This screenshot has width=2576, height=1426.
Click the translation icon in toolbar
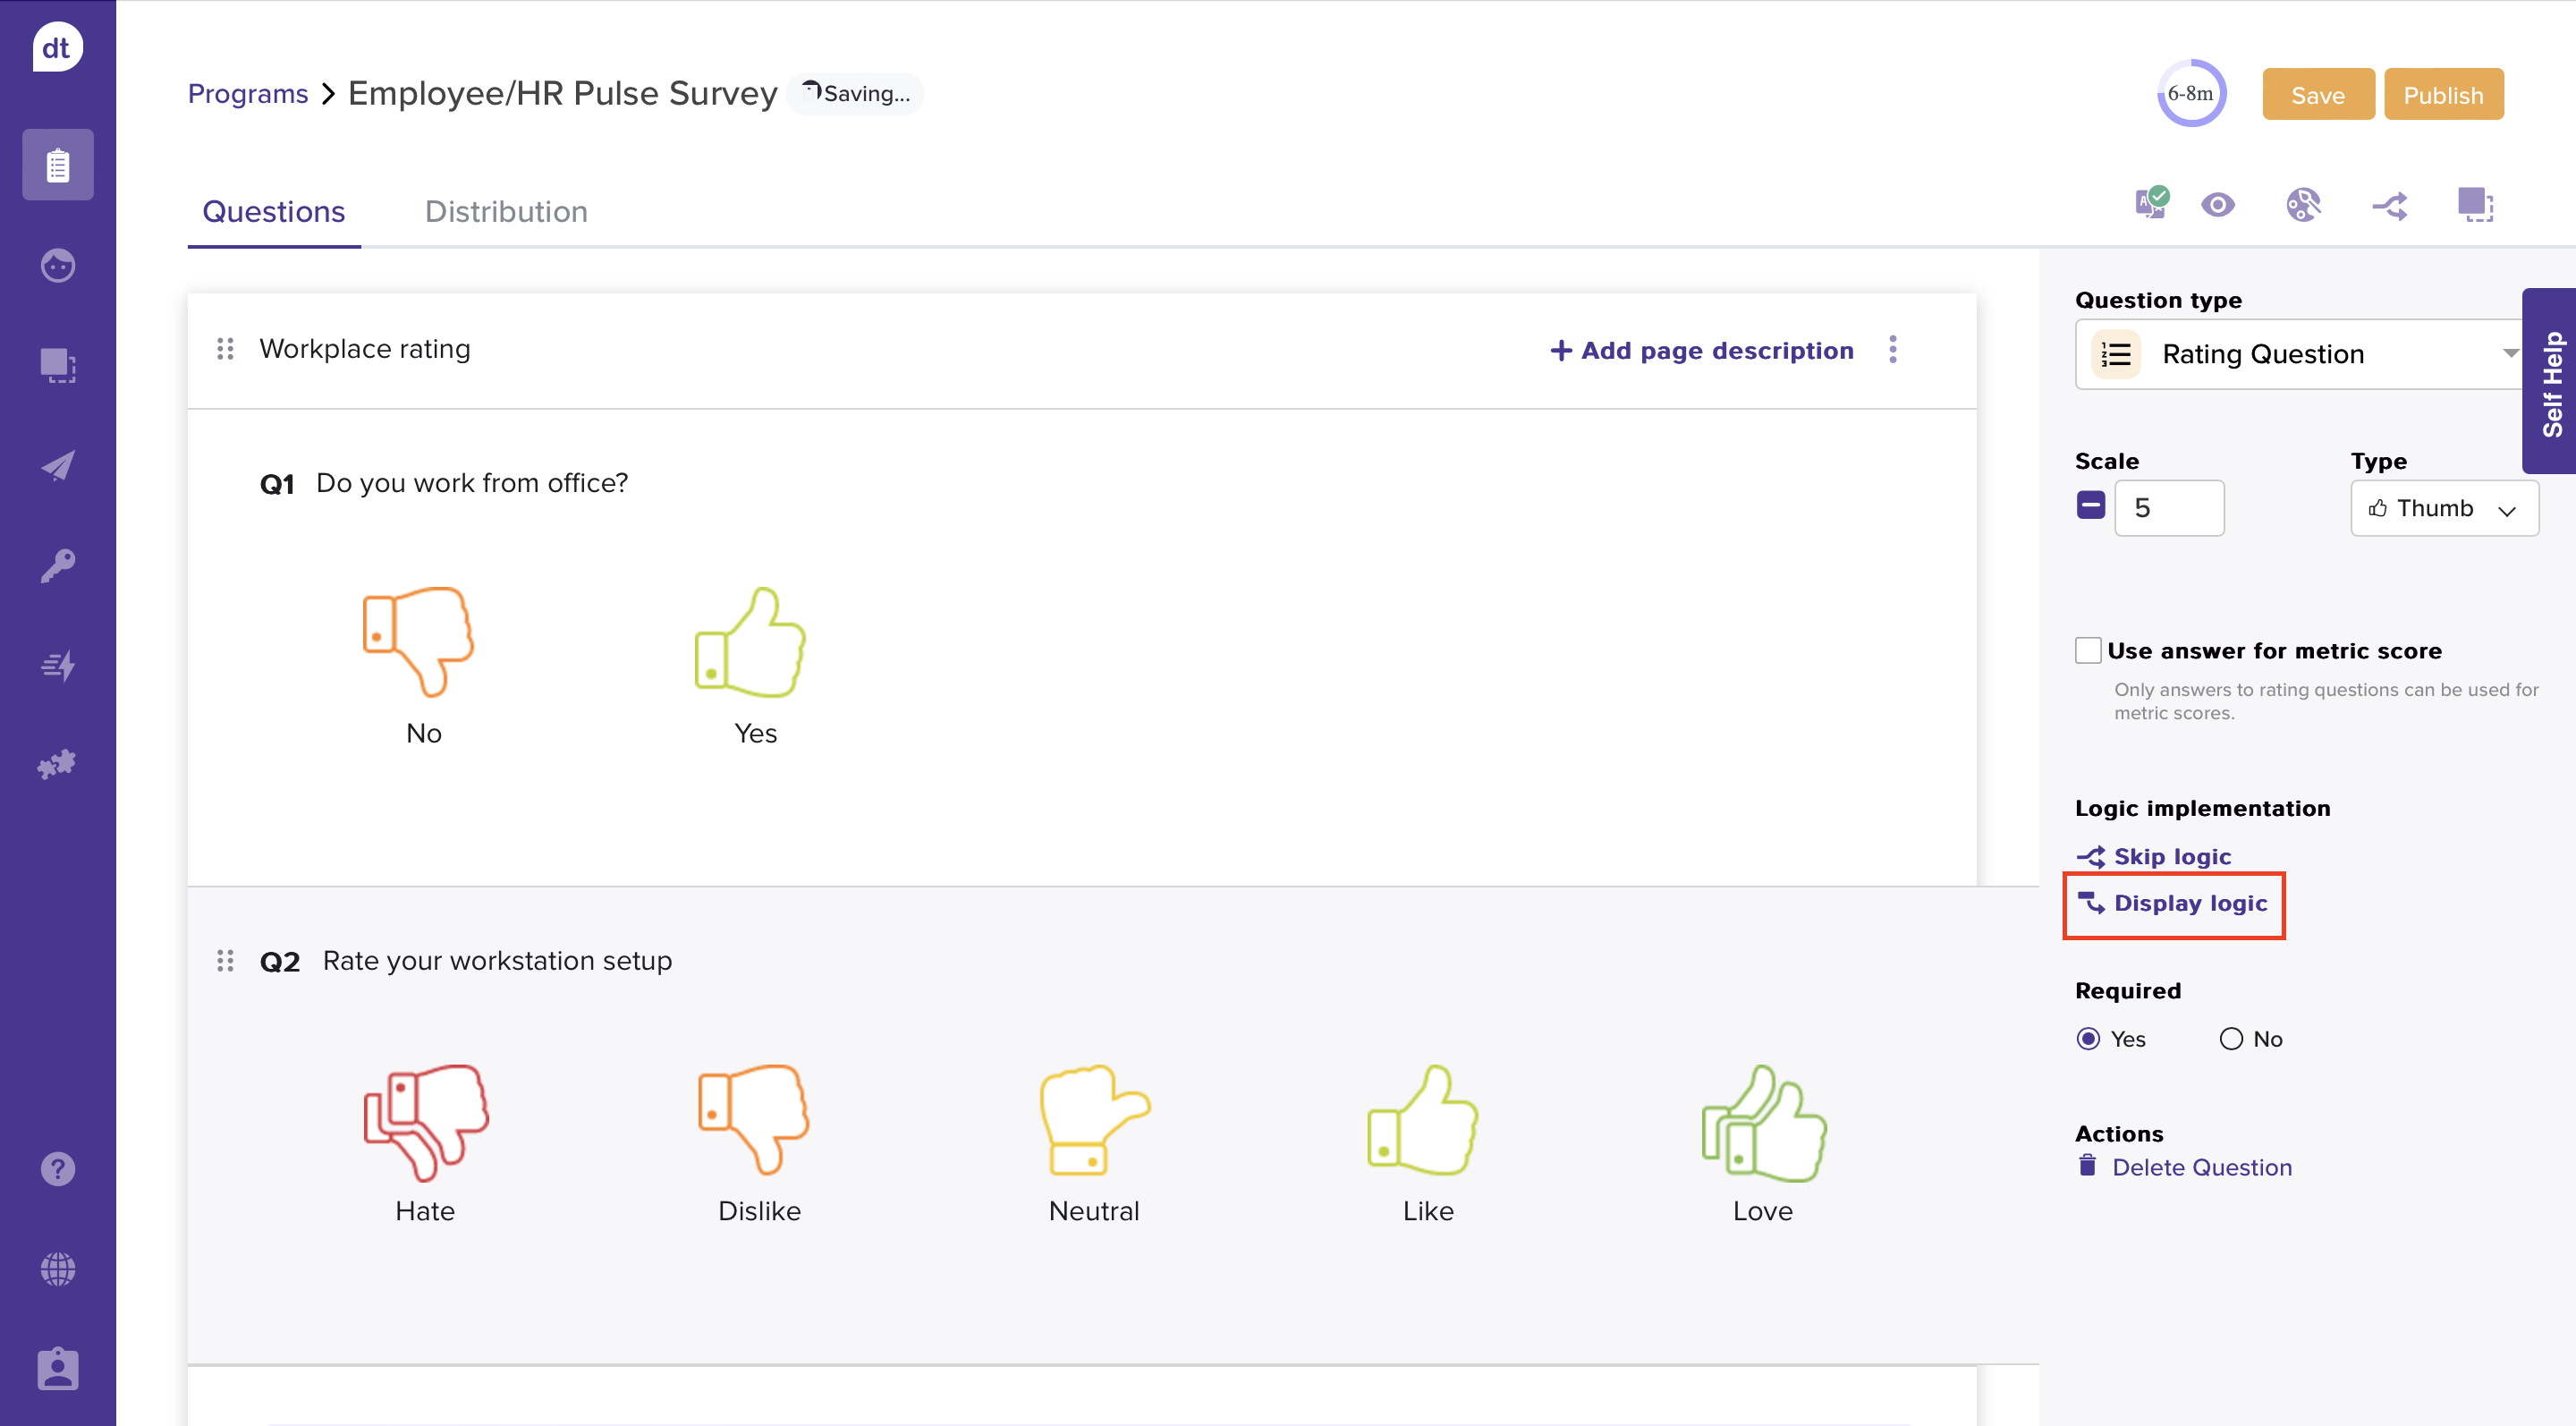2151,204
